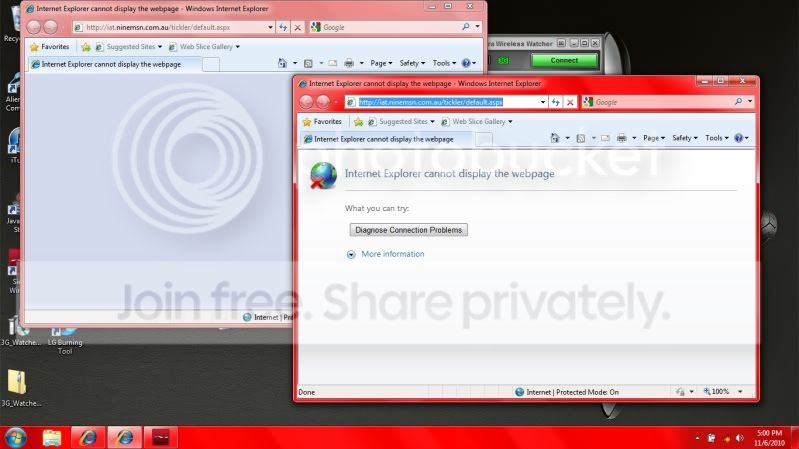Viewport: 799px width, 449px height.
Task: Click selected URL in front address bar
Action: [x=431, y=102]
